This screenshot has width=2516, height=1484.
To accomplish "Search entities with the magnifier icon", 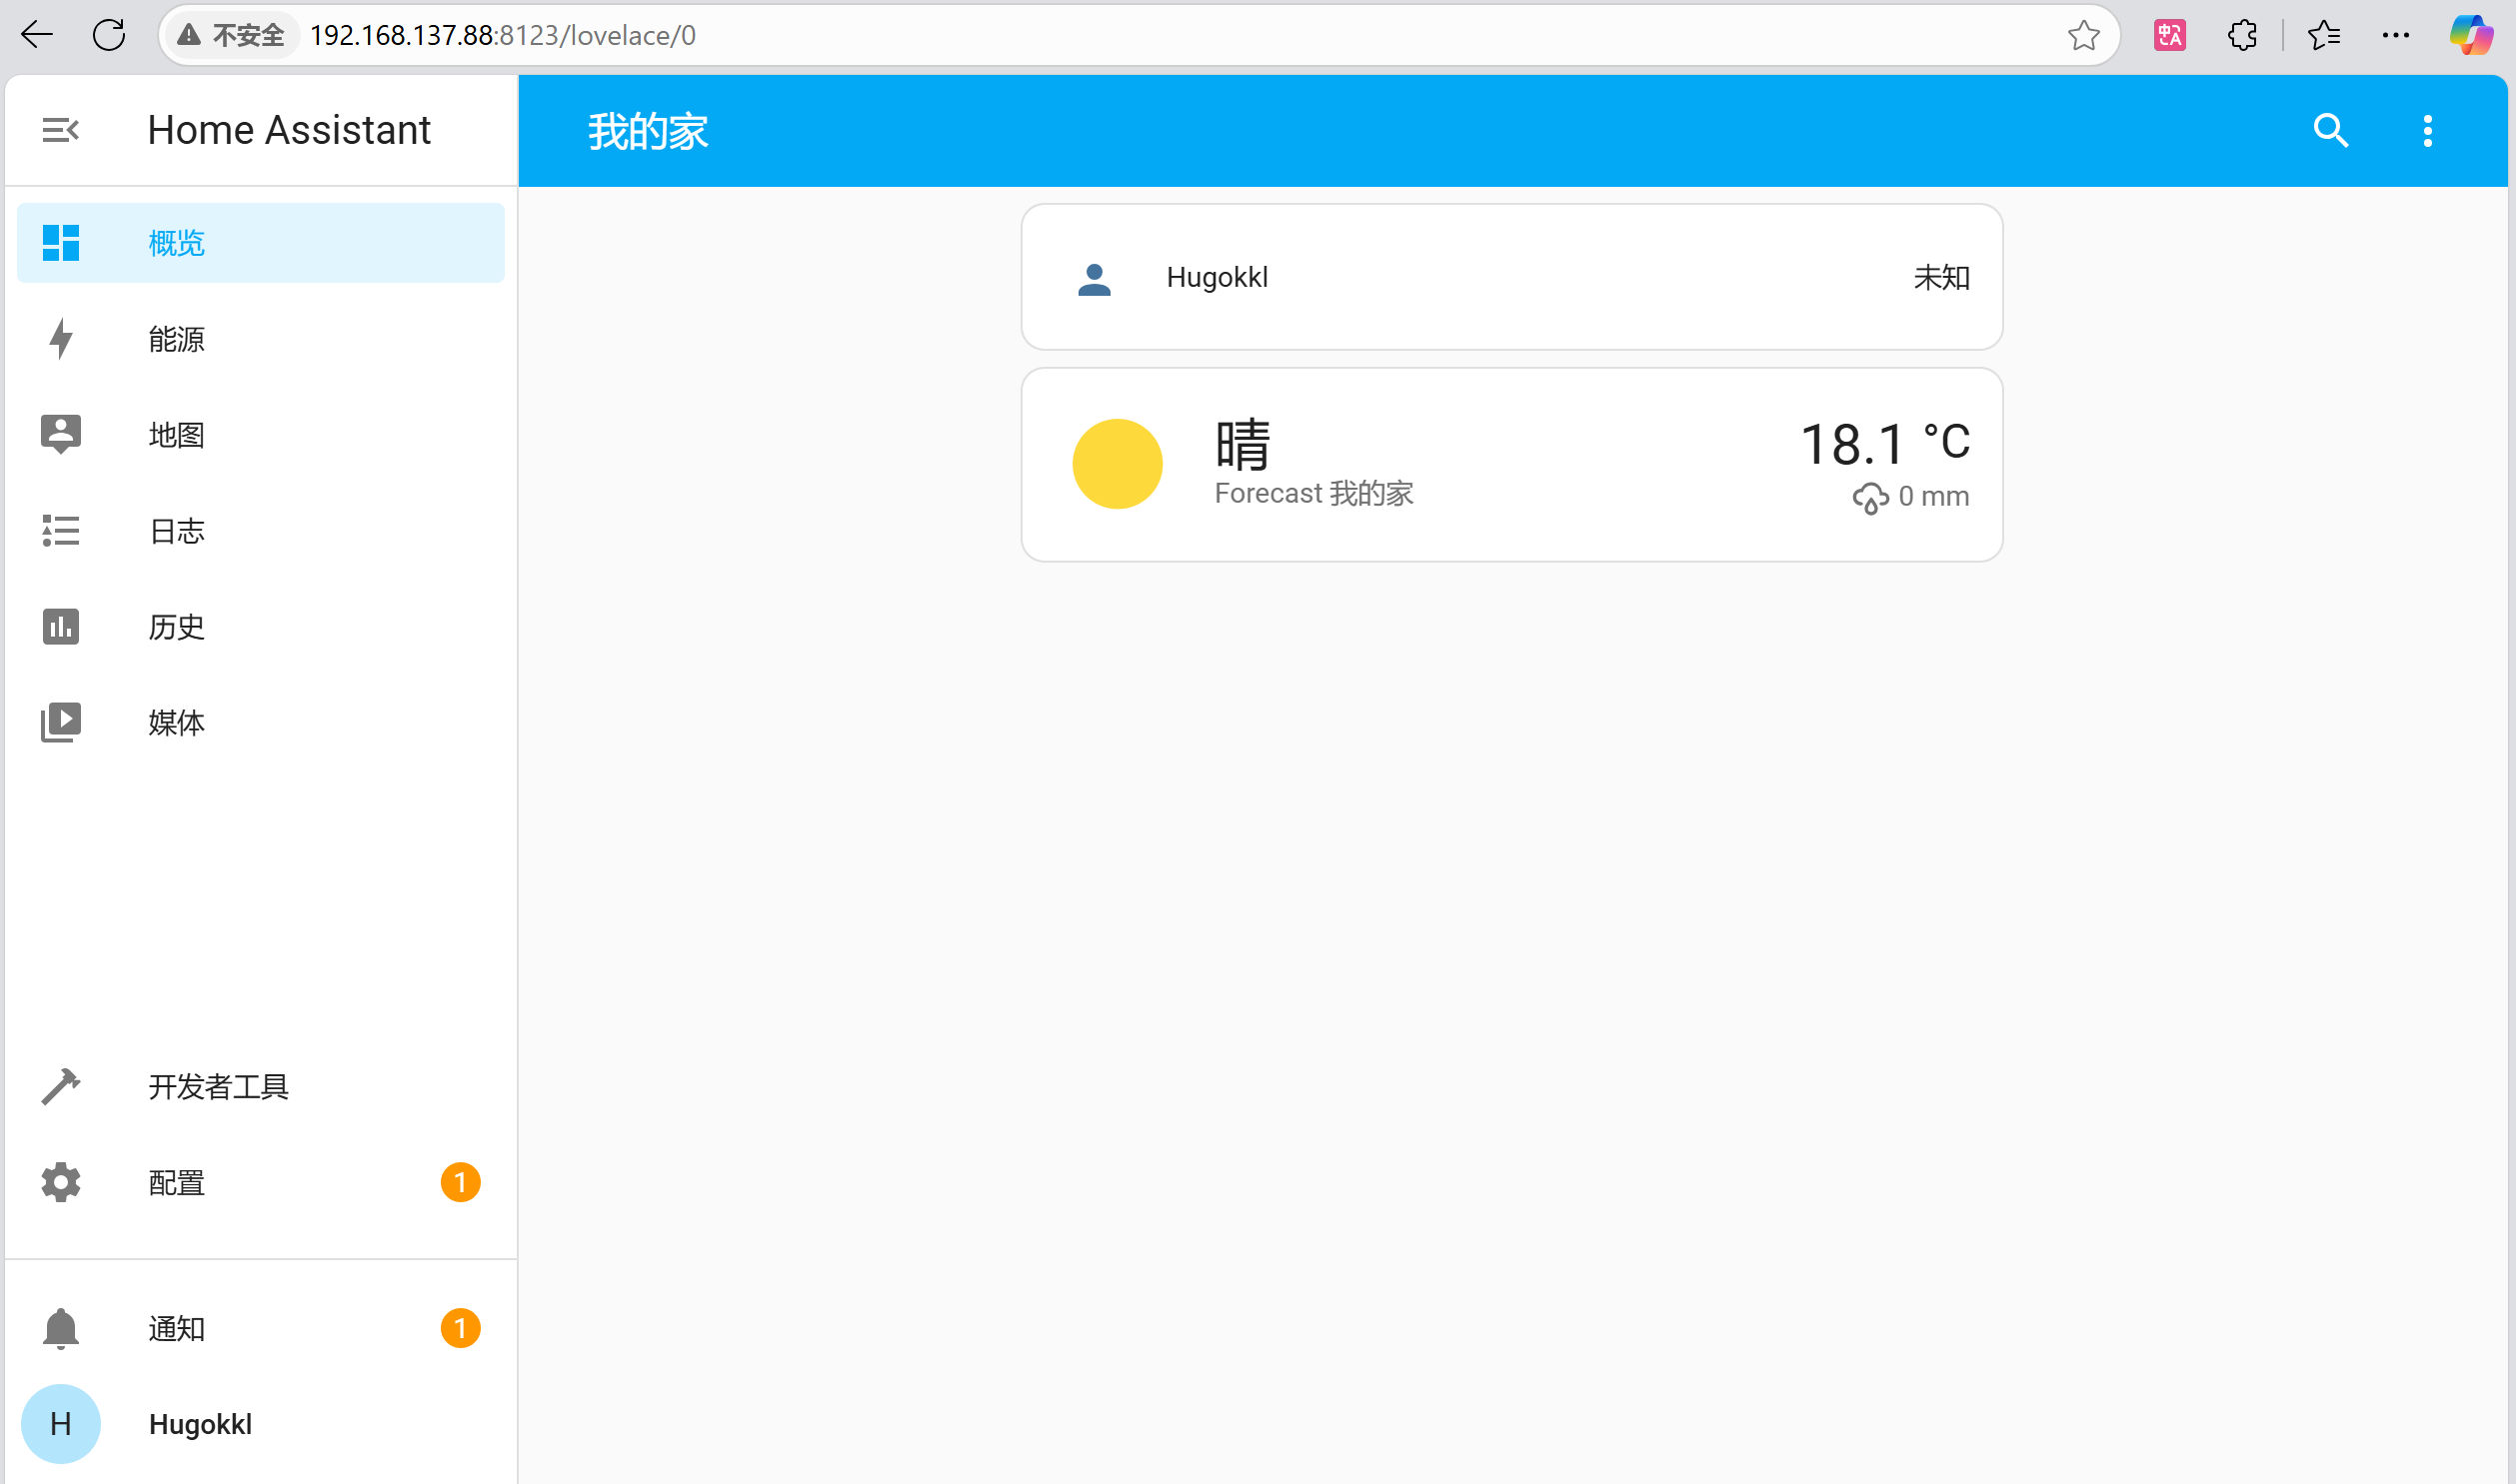I will tap(2331, 130).
